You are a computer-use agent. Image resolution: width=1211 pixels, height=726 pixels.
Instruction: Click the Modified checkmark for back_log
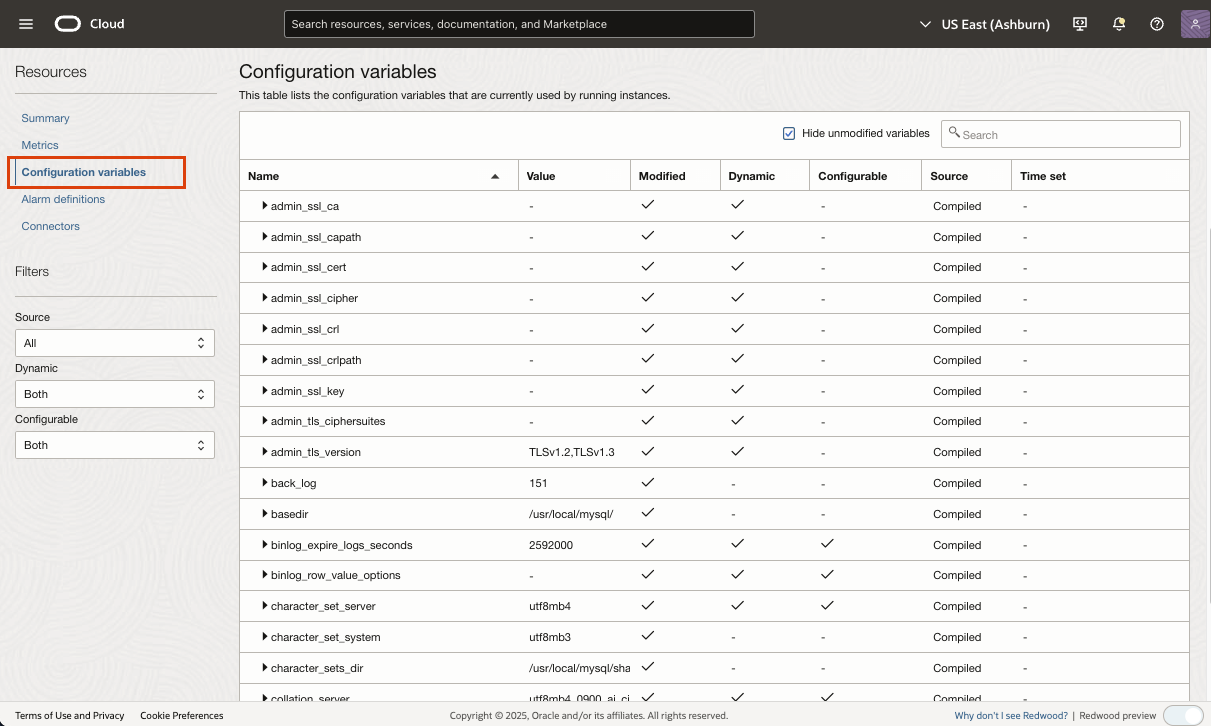tap(647, 482)
